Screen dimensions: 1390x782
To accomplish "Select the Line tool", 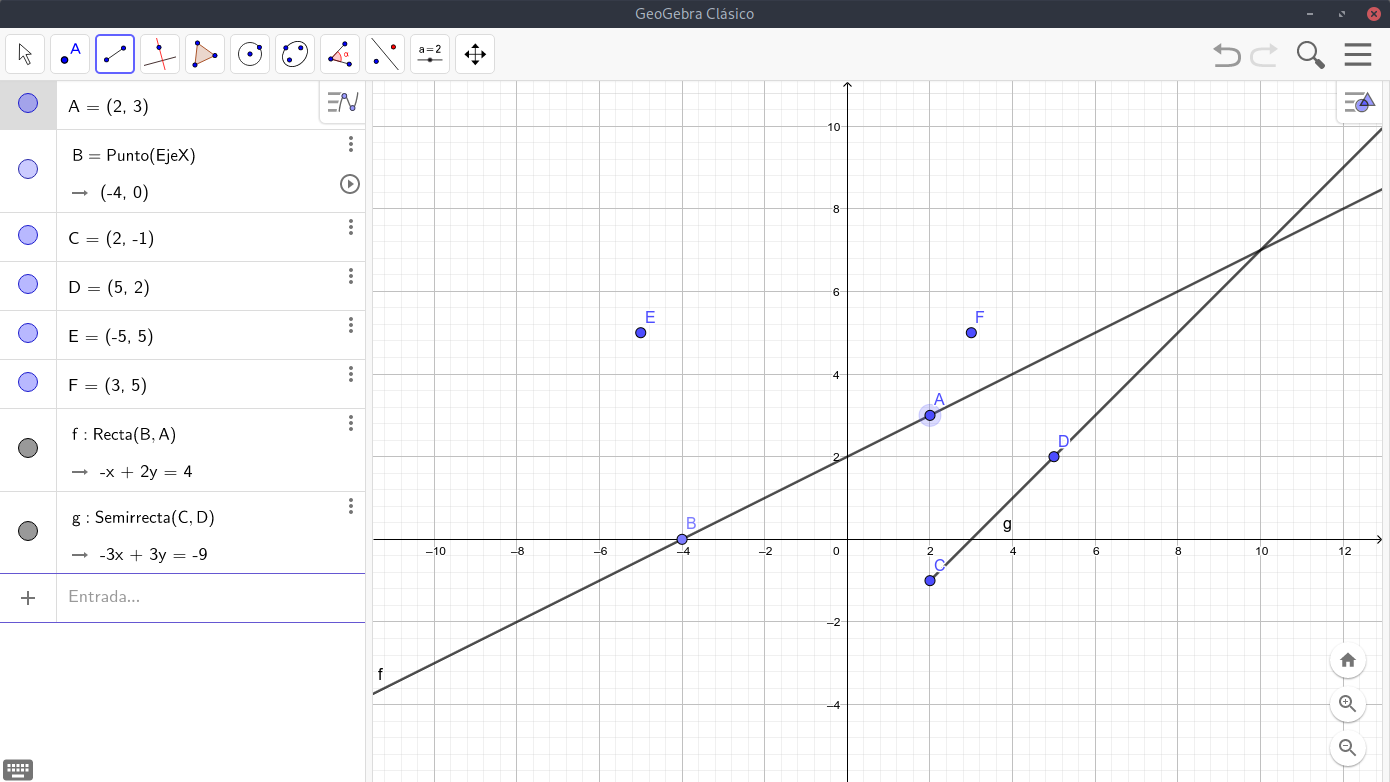I will point(115,54).
